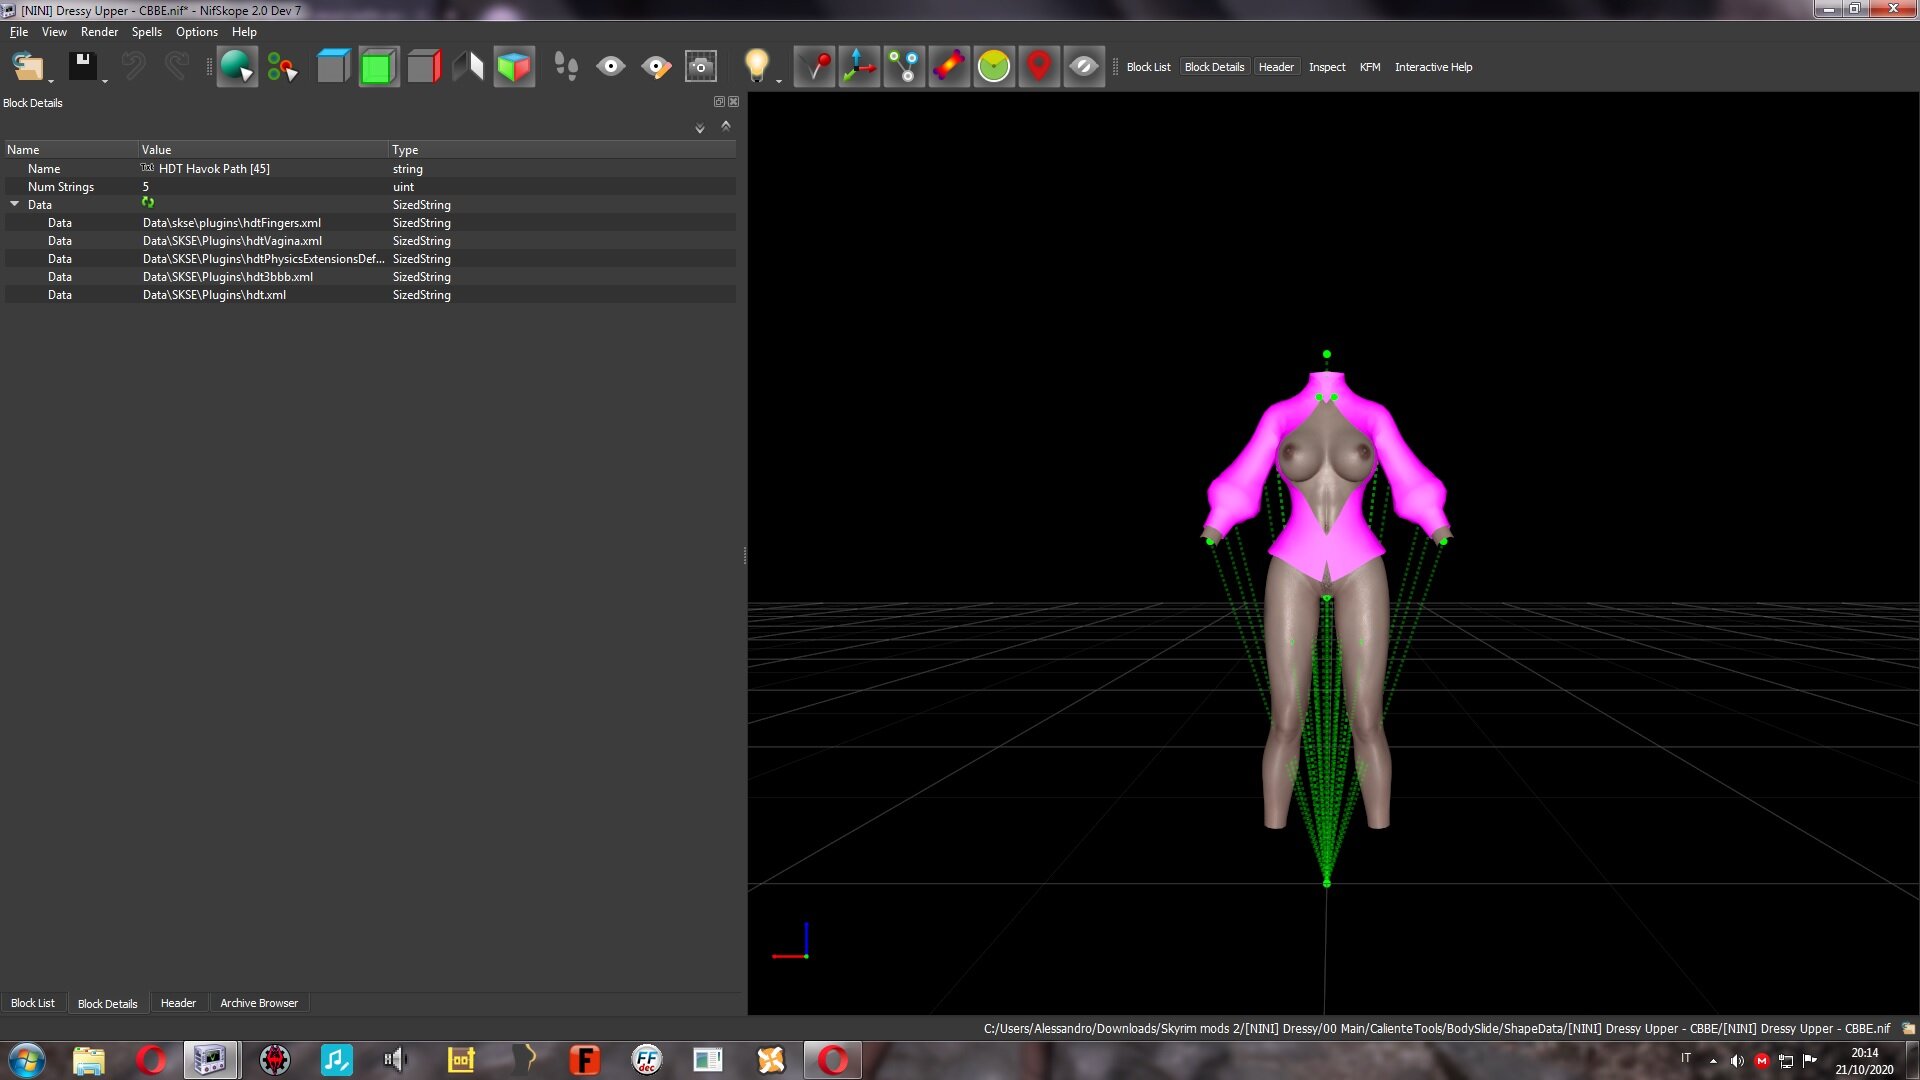
Task: Toggle the lighting bulb icon
Action: [x=757, y=66]
